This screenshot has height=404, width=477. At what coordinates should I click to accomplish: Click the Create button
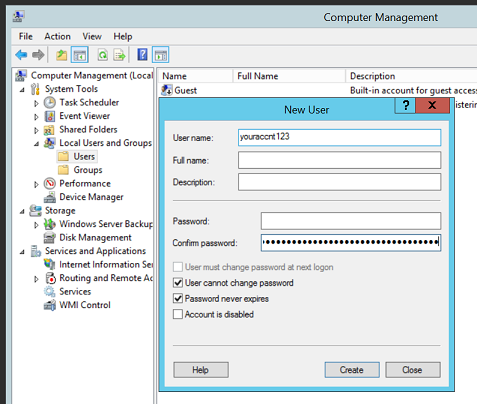click(352, 370)
